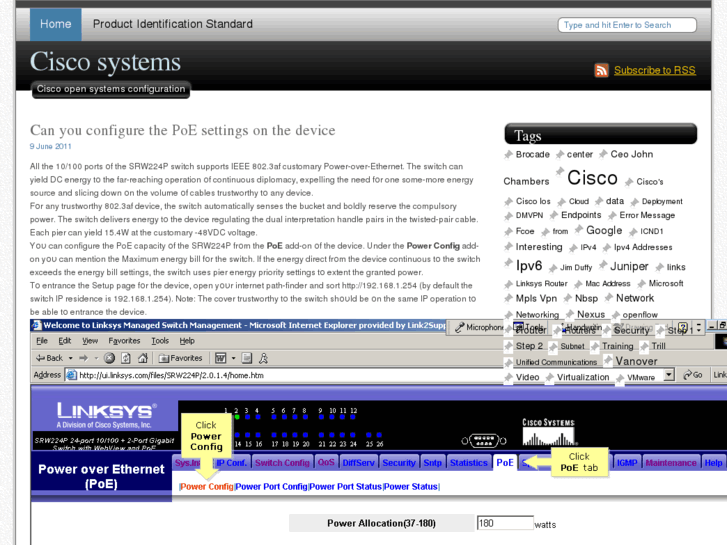Open the PoE settings article title
This screenshot has height=545, width=727.
click(x=183, y=130)
